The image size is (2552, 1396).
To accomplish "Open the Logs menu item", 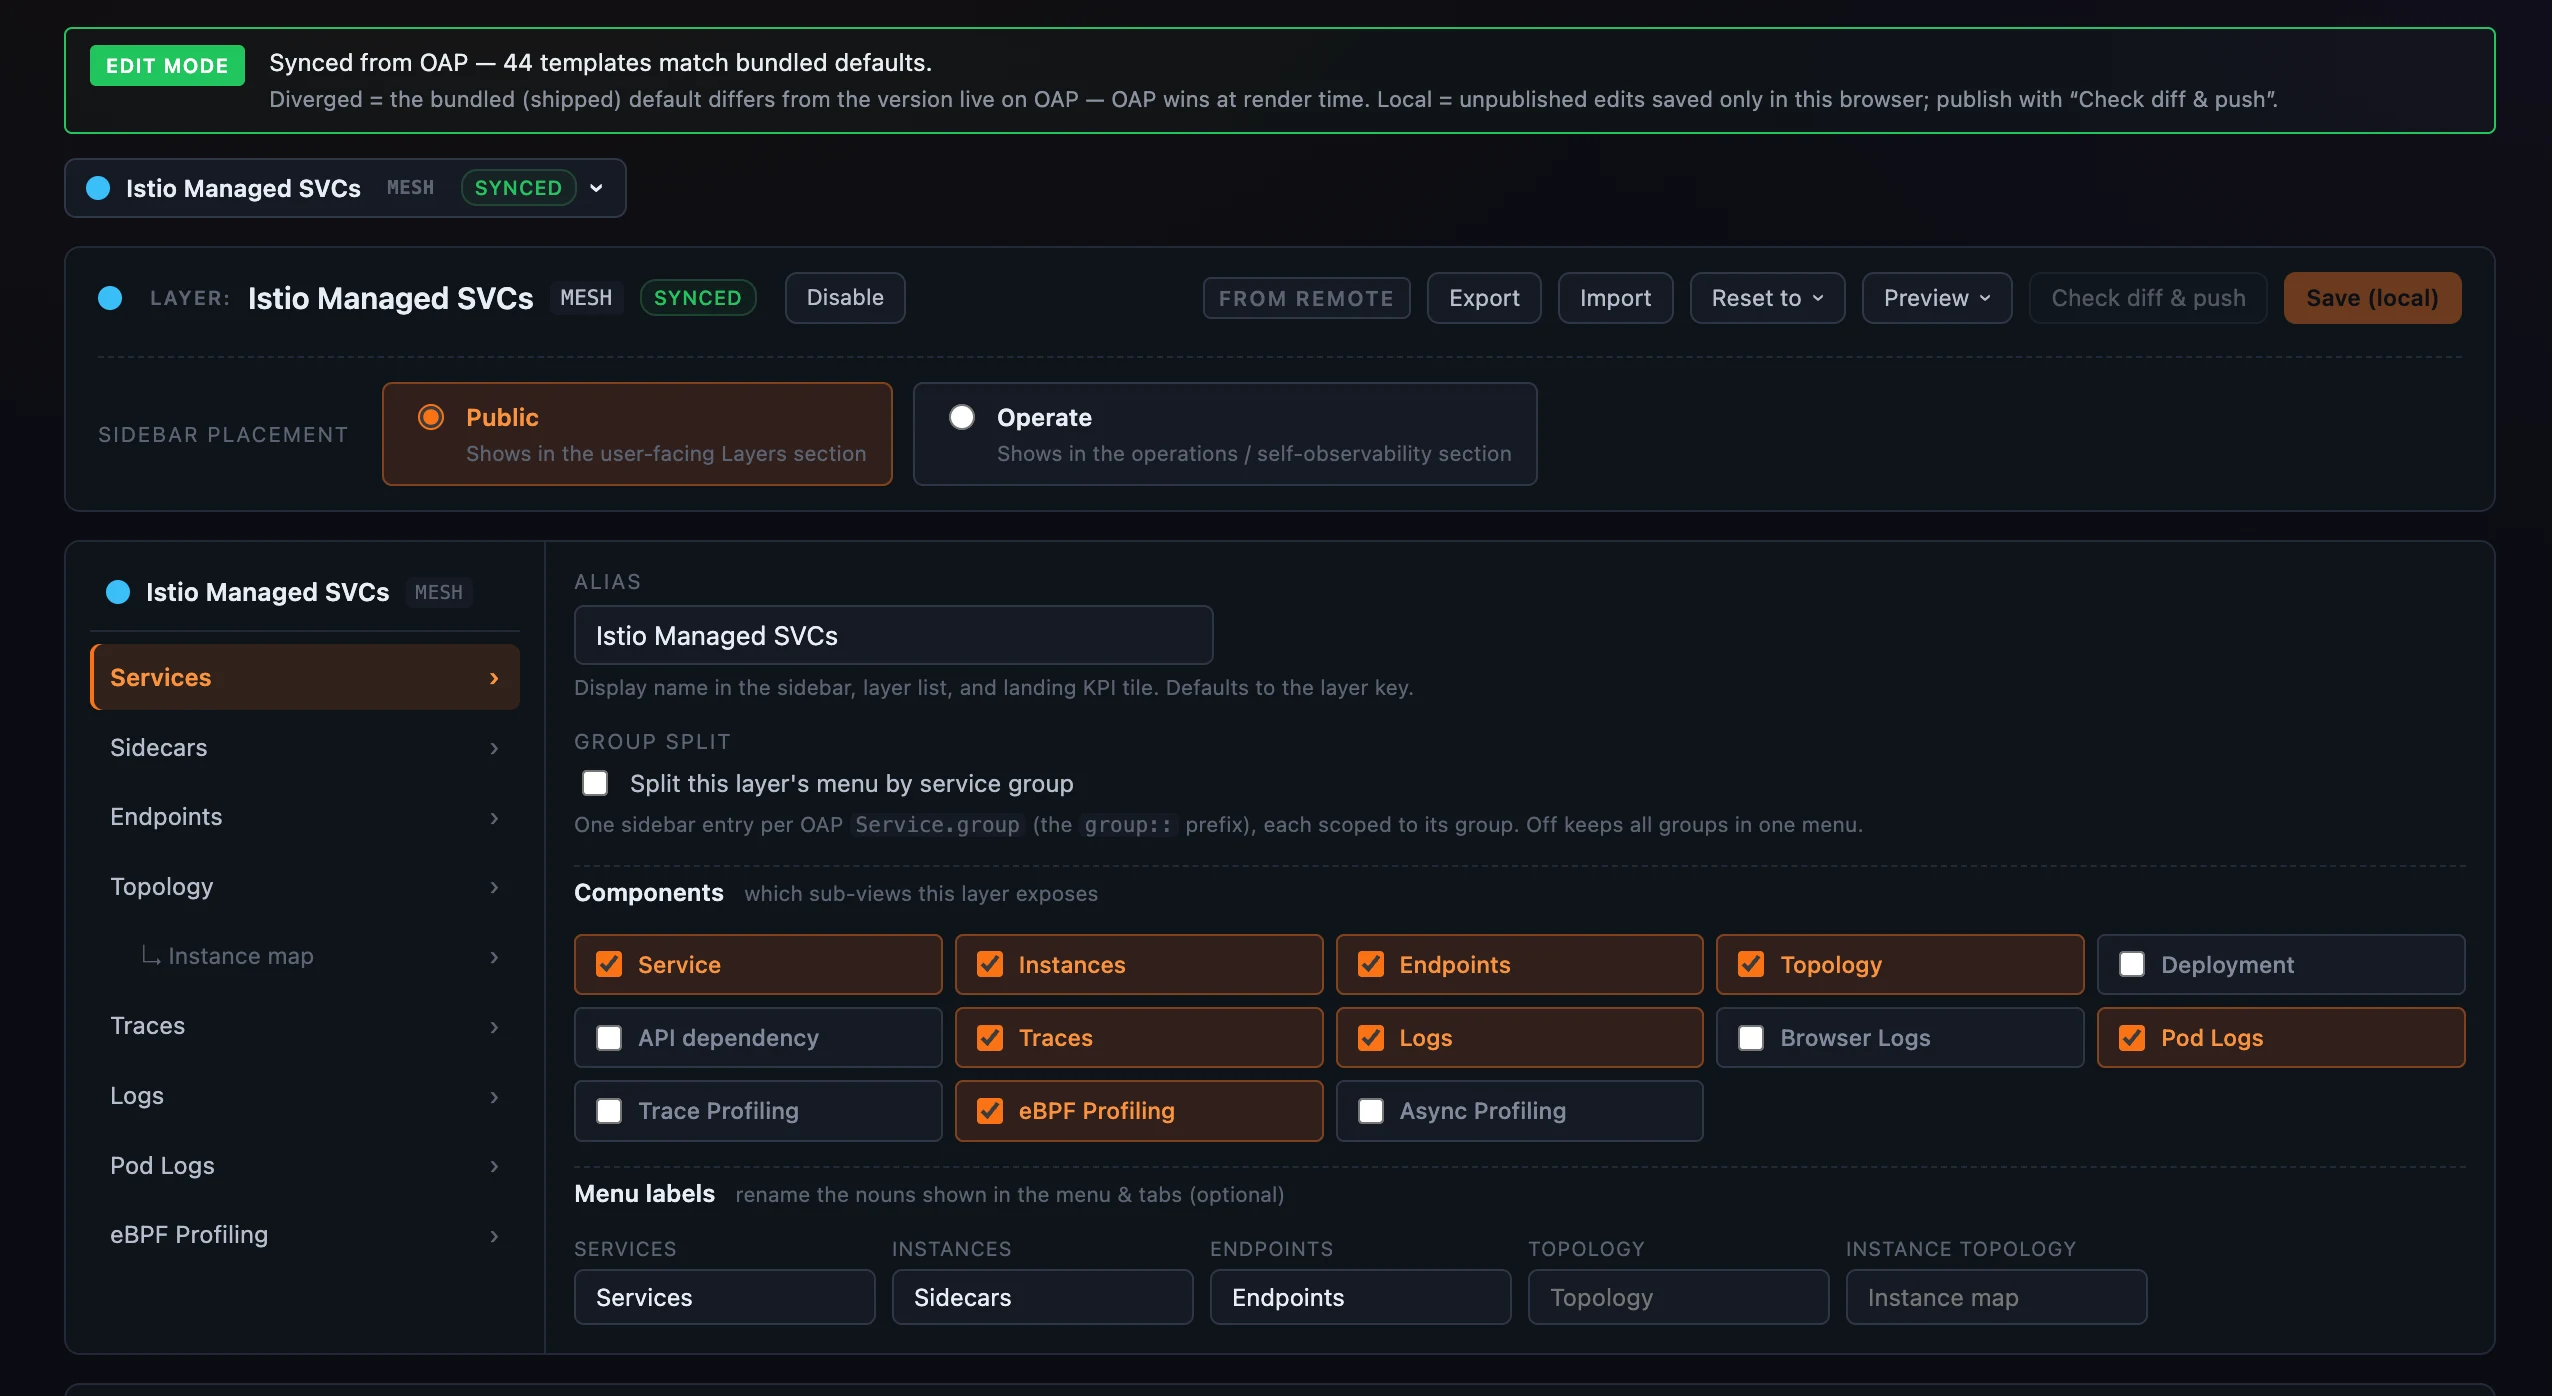I will pyautogui.click(x=305, y=1096).
